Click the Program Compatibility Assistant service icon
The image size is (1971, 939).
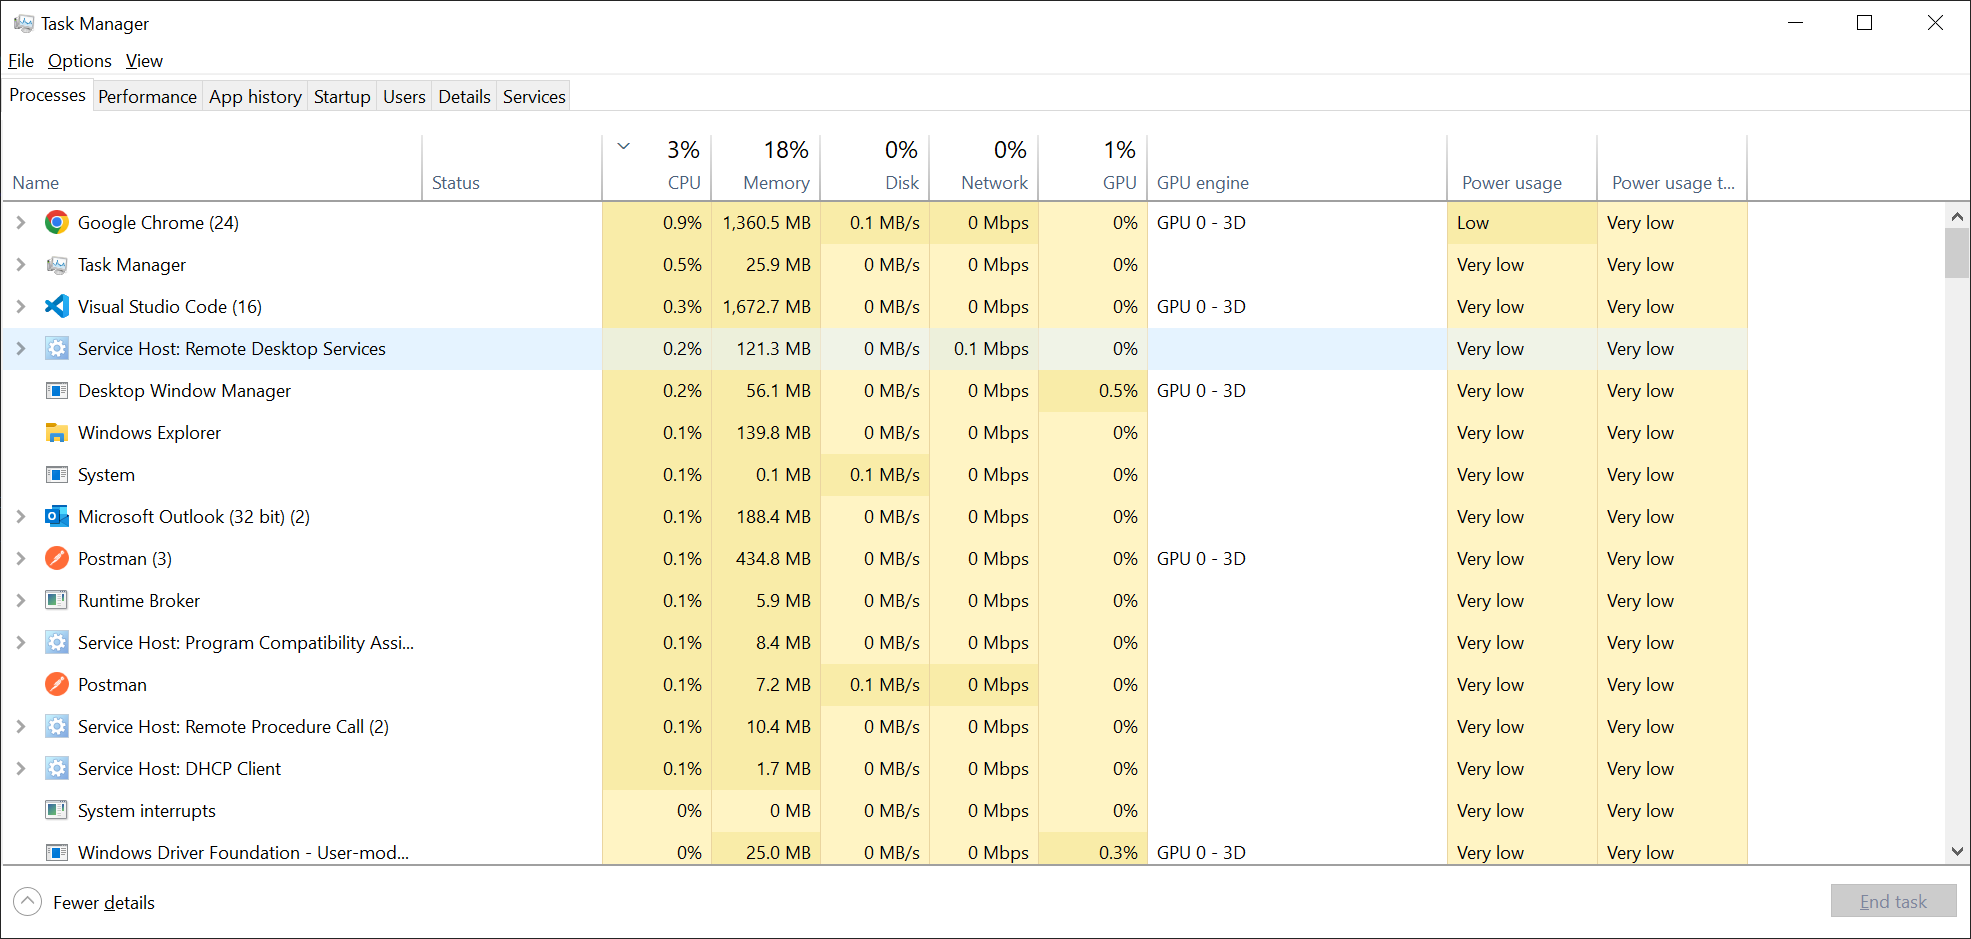point(57,642)
